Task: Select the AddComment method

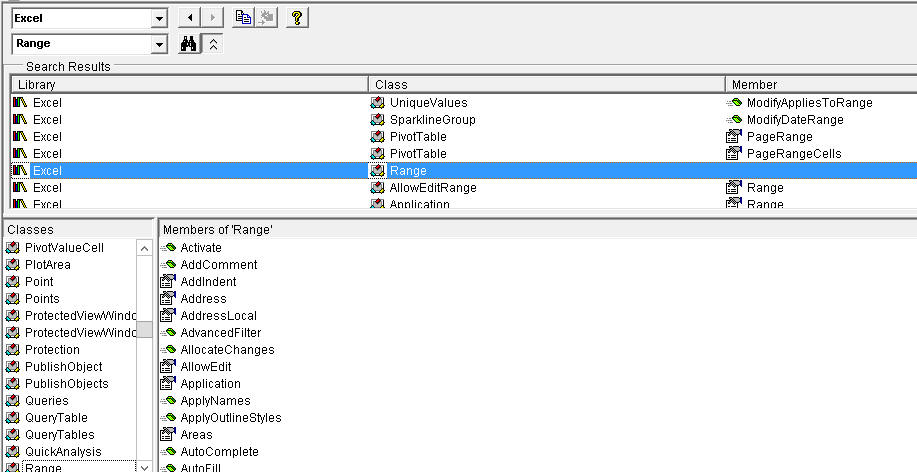Action: [x=219, y=265]
